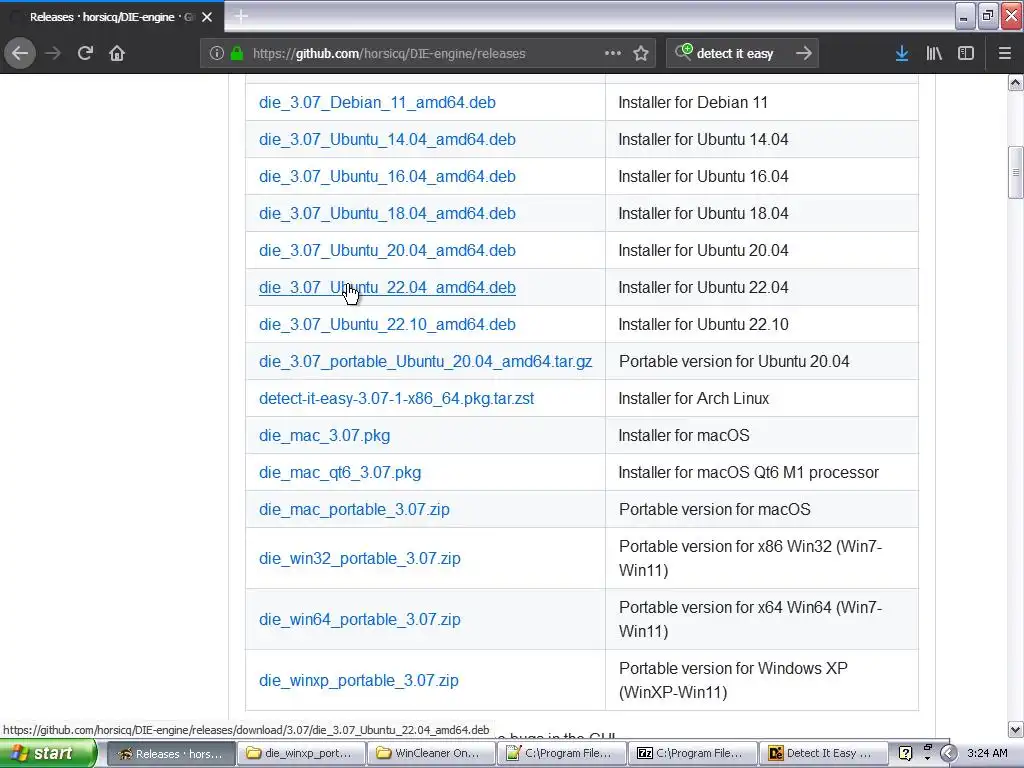Switch to Releases hors... taskbar button
This screenshot has width=1024, height=768.
[170, 754]
